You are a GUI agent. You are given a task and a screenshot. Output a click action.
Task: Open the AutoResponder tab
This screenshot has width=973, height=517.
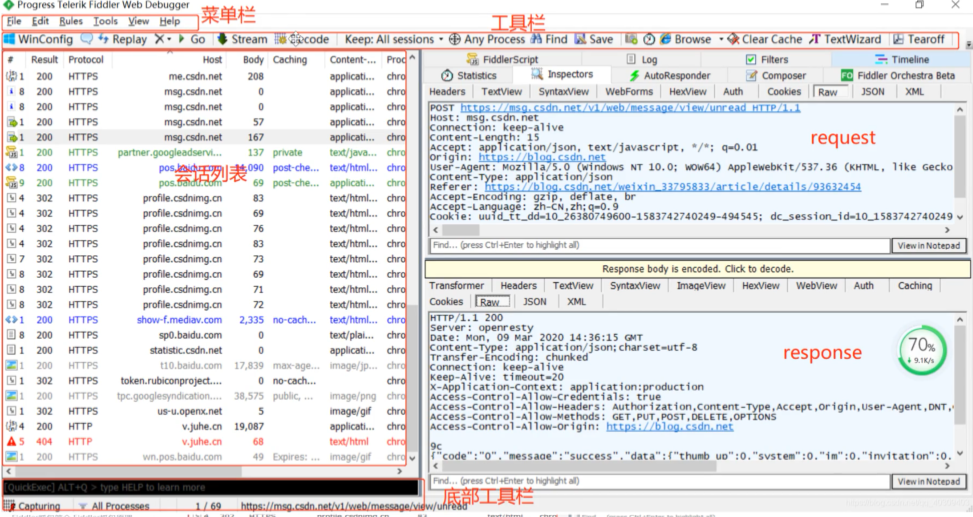670,75
